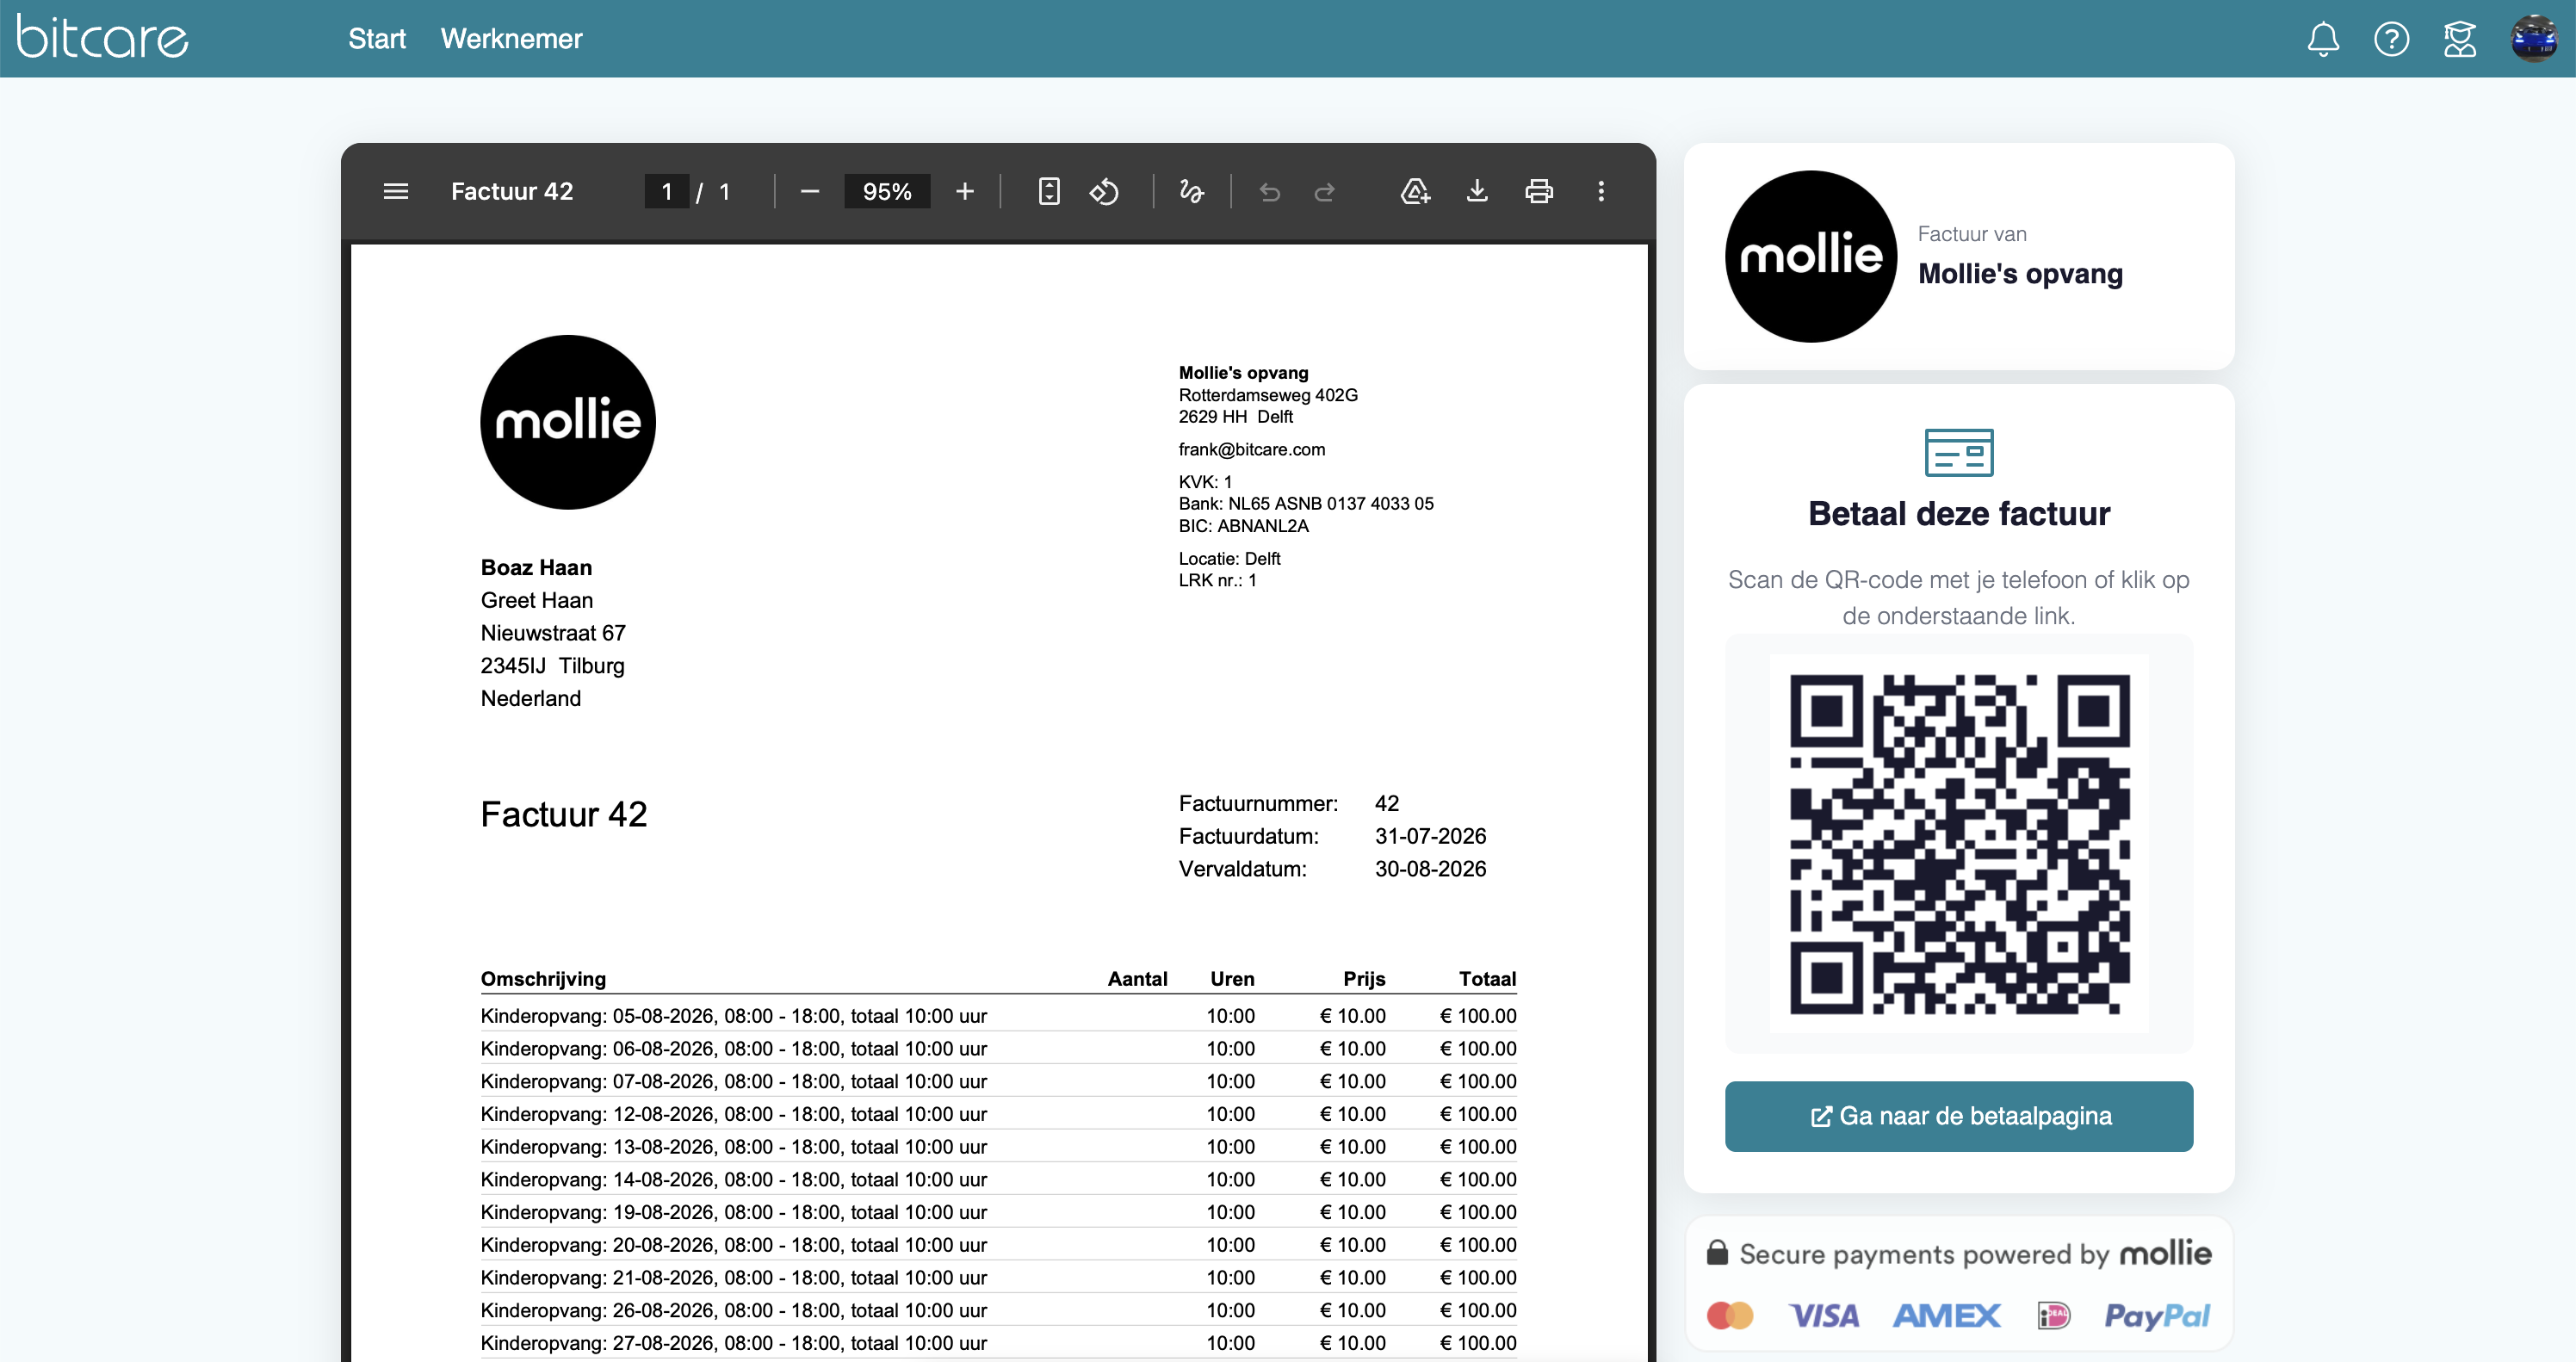Click the recipient name 'Boaz Haan'

[x=536, y=568]
